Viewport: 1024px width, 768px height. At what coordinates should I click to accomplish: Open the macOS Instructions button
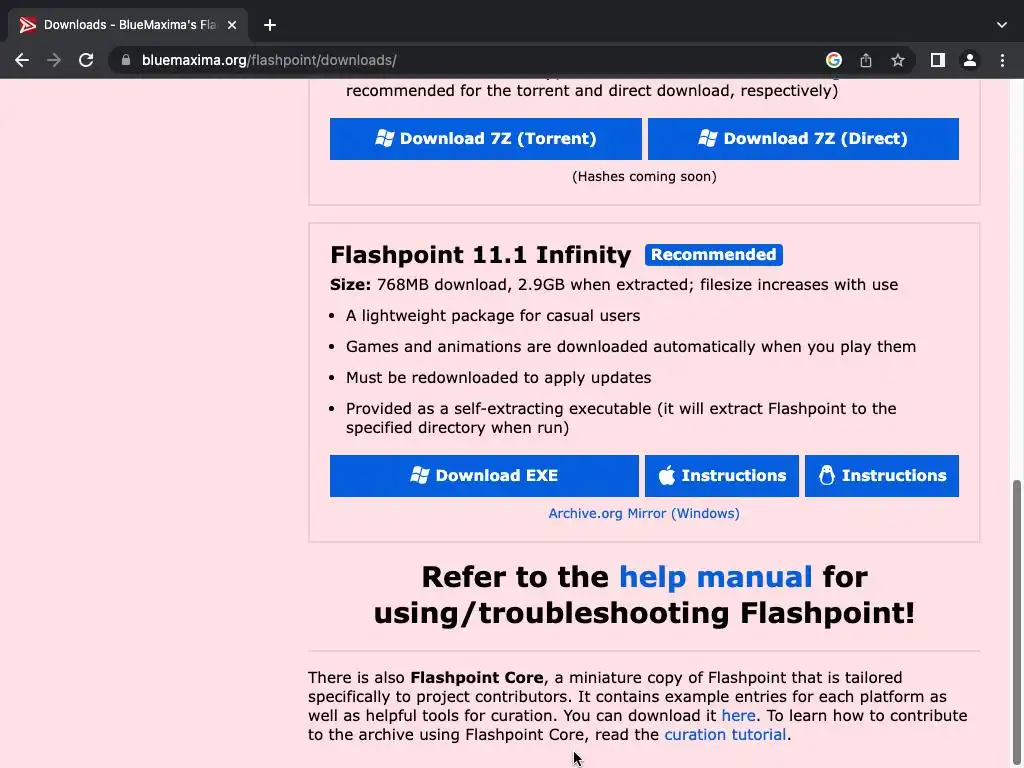tap(721, 475)
